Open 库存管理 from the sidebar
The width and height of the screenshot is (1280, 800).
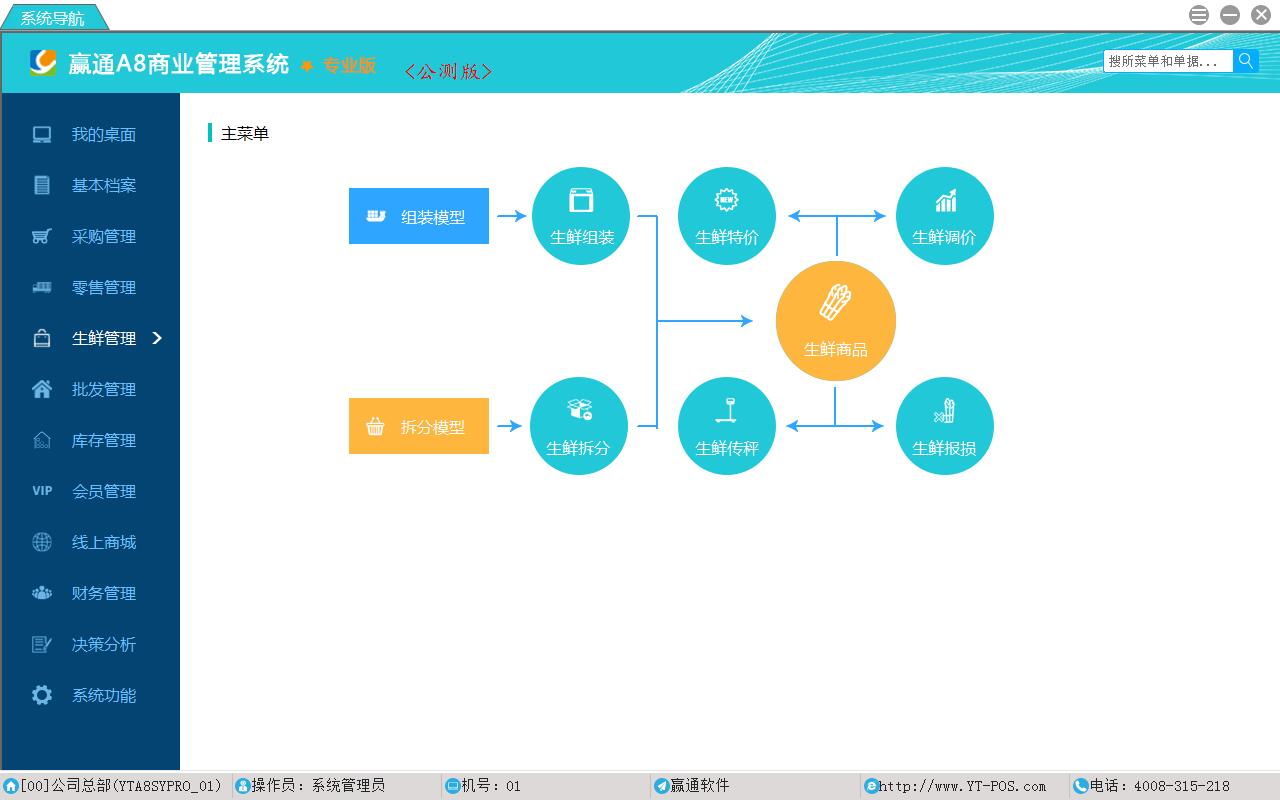click(103, 441)
